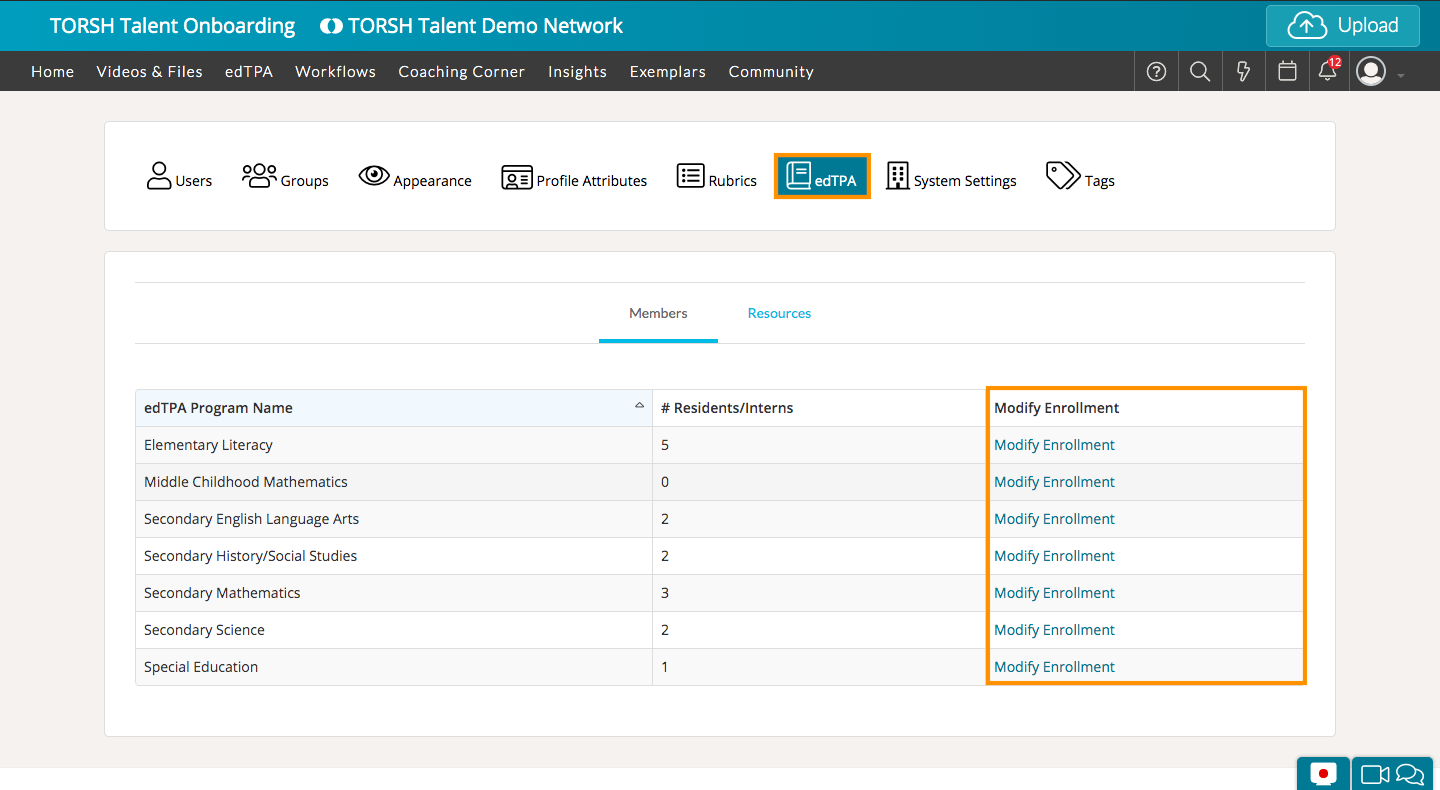1440x790 pixels.
Task: Modify Enrollment for Secondary Science
Action: click(1054, 630)
